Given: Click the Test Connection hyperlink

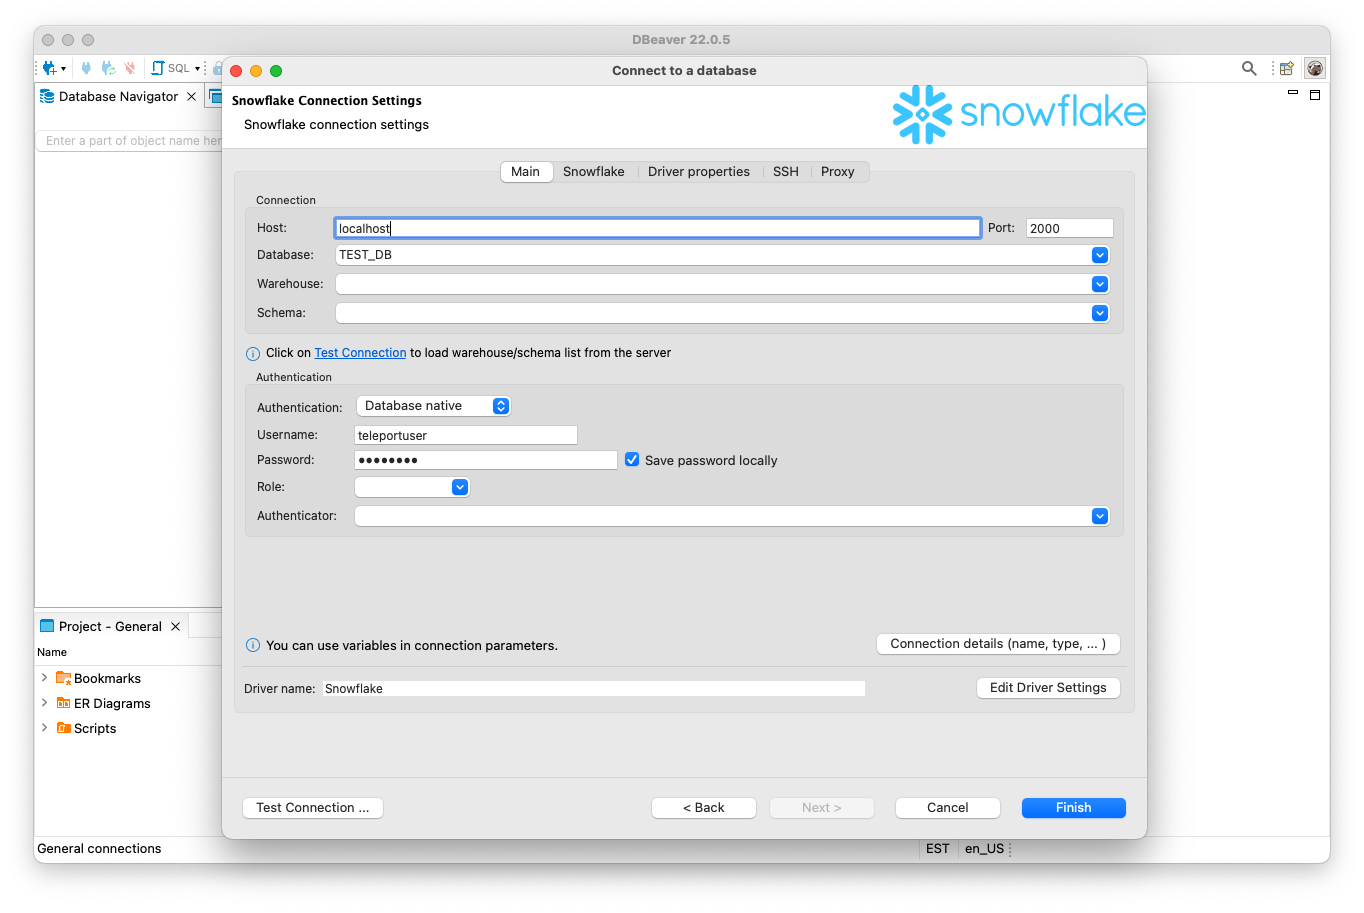Looking at the screenshot, I should click(360, 353).
